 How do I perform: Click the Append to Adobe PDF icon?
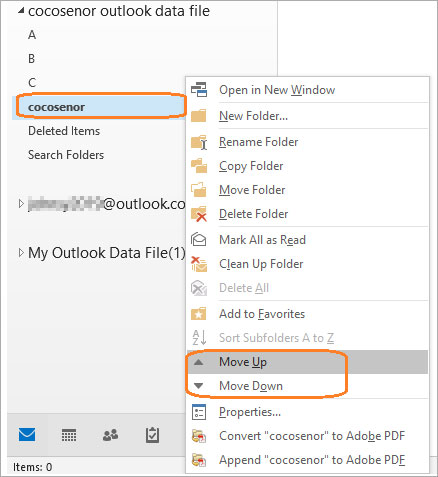199,460
